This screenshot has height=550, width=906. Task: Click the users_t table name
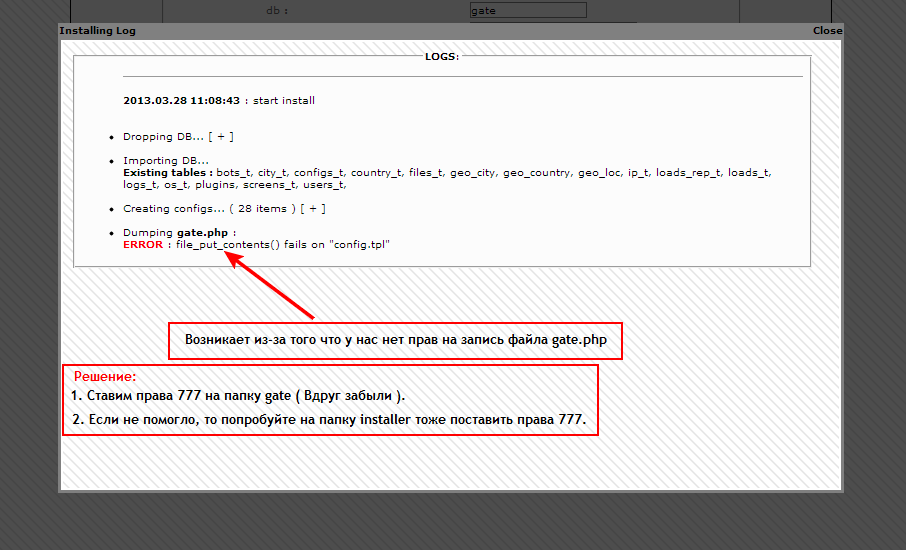click(x=324, y=185)
